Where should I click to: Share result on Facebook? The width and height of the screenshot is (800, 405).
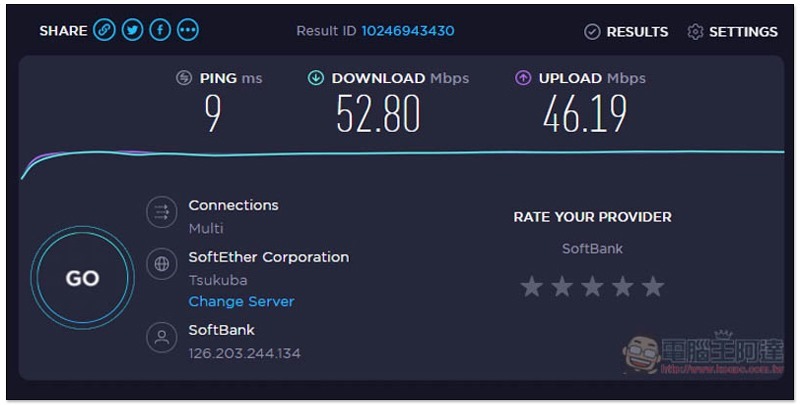[x=160, y=31]
